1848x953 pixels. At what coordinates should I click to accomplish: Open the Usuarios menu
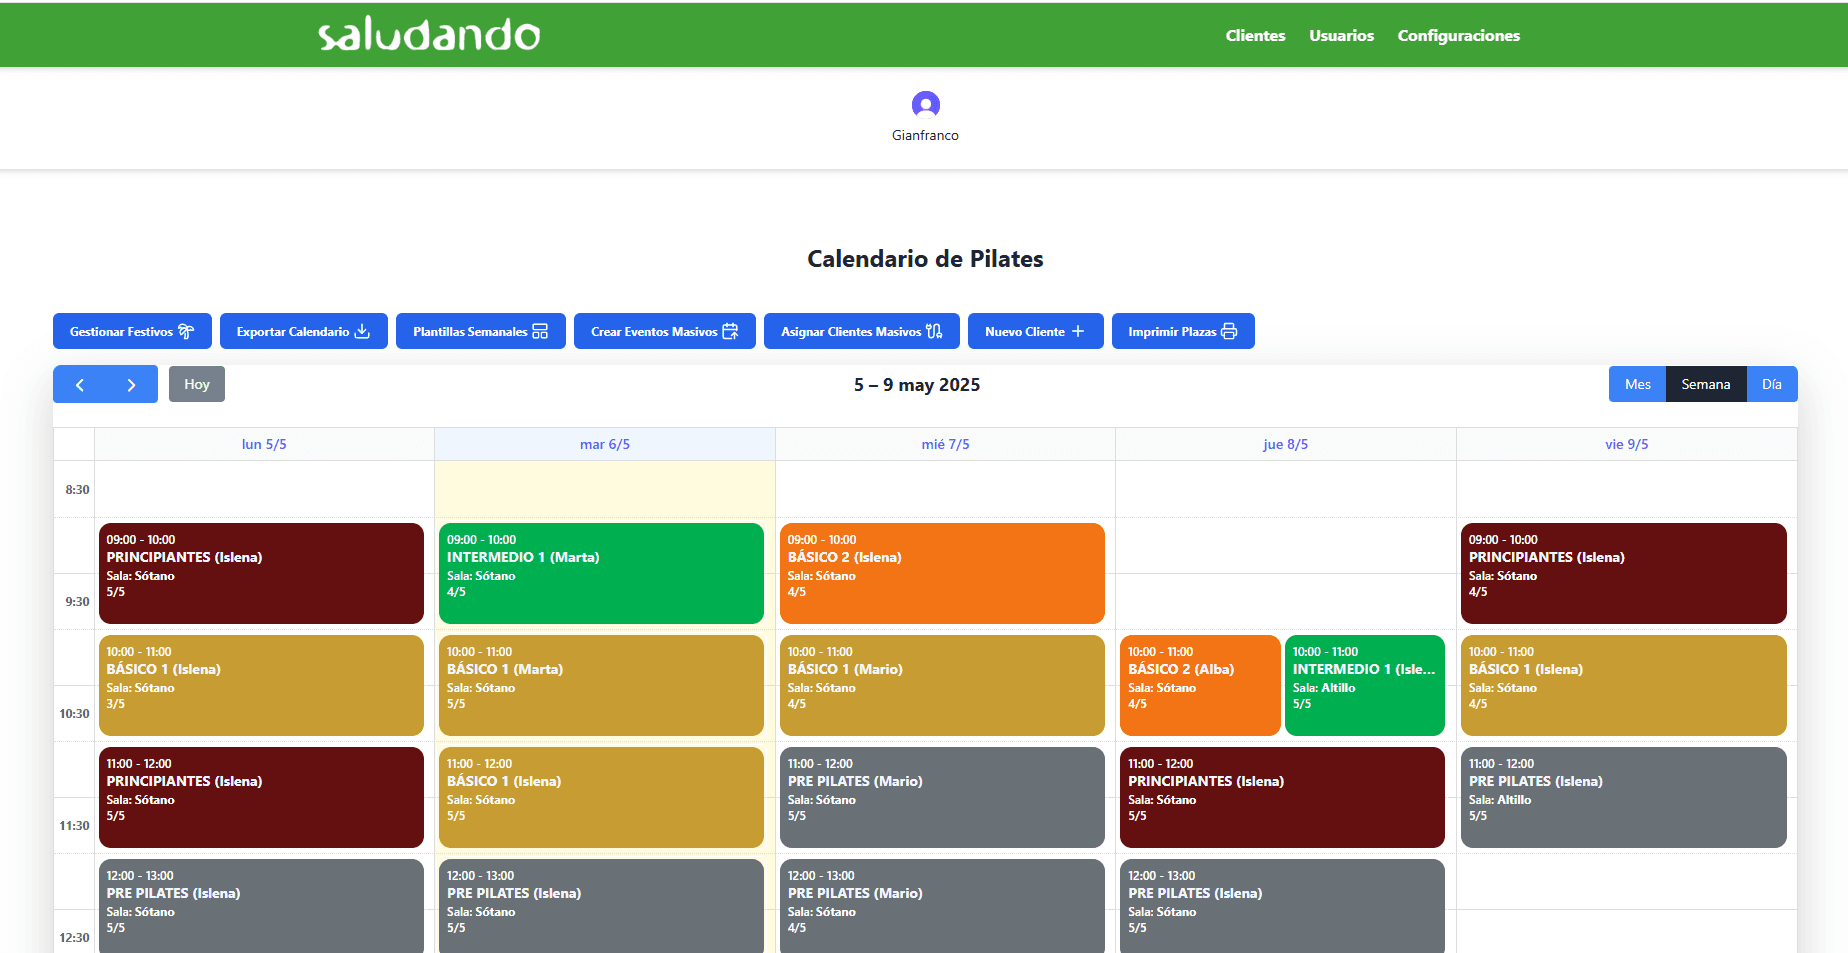[1341, 35]
